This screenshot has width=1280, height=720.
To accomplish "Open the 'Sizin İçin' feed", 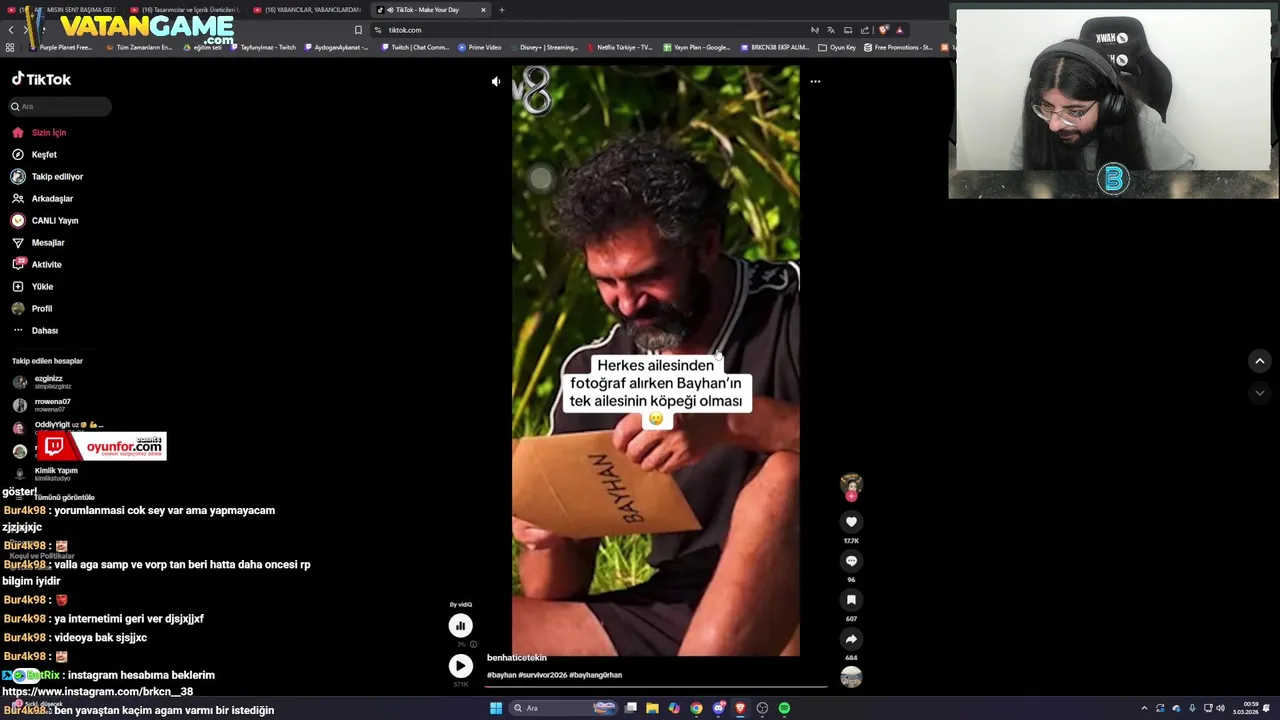I will (39, 132).
